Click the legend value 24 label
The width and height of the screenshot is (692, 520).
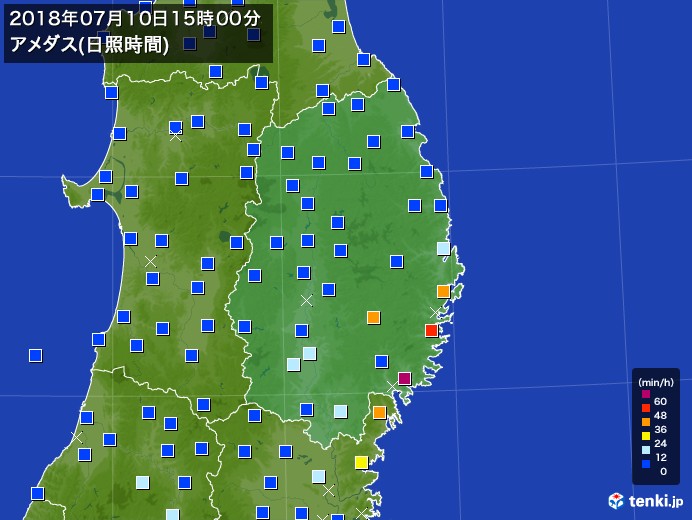click(660, 443)
